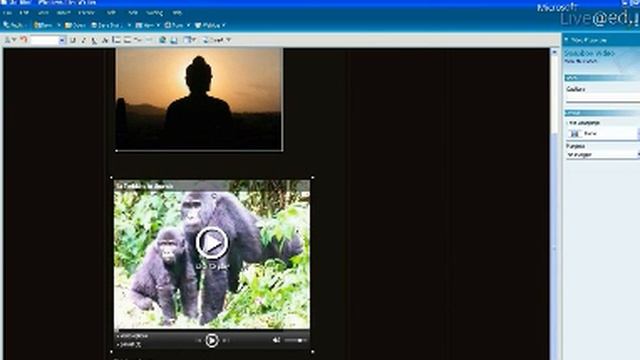Toggle italic formatting
Screen dimensions: 640x360
[83, 40]
